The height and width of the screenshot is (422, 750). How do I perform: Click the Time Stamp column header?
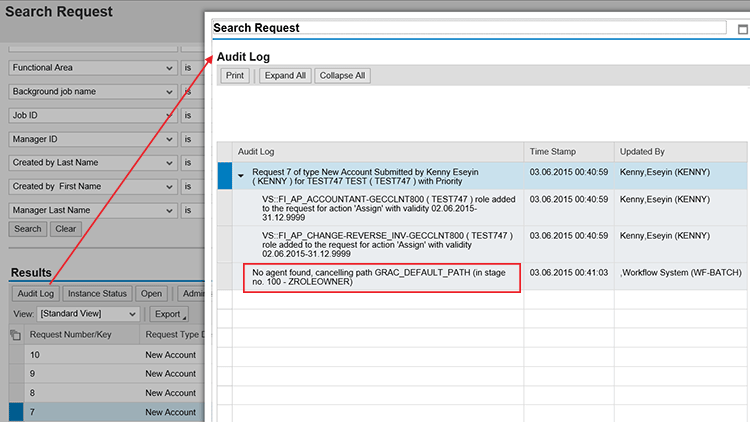552,152
